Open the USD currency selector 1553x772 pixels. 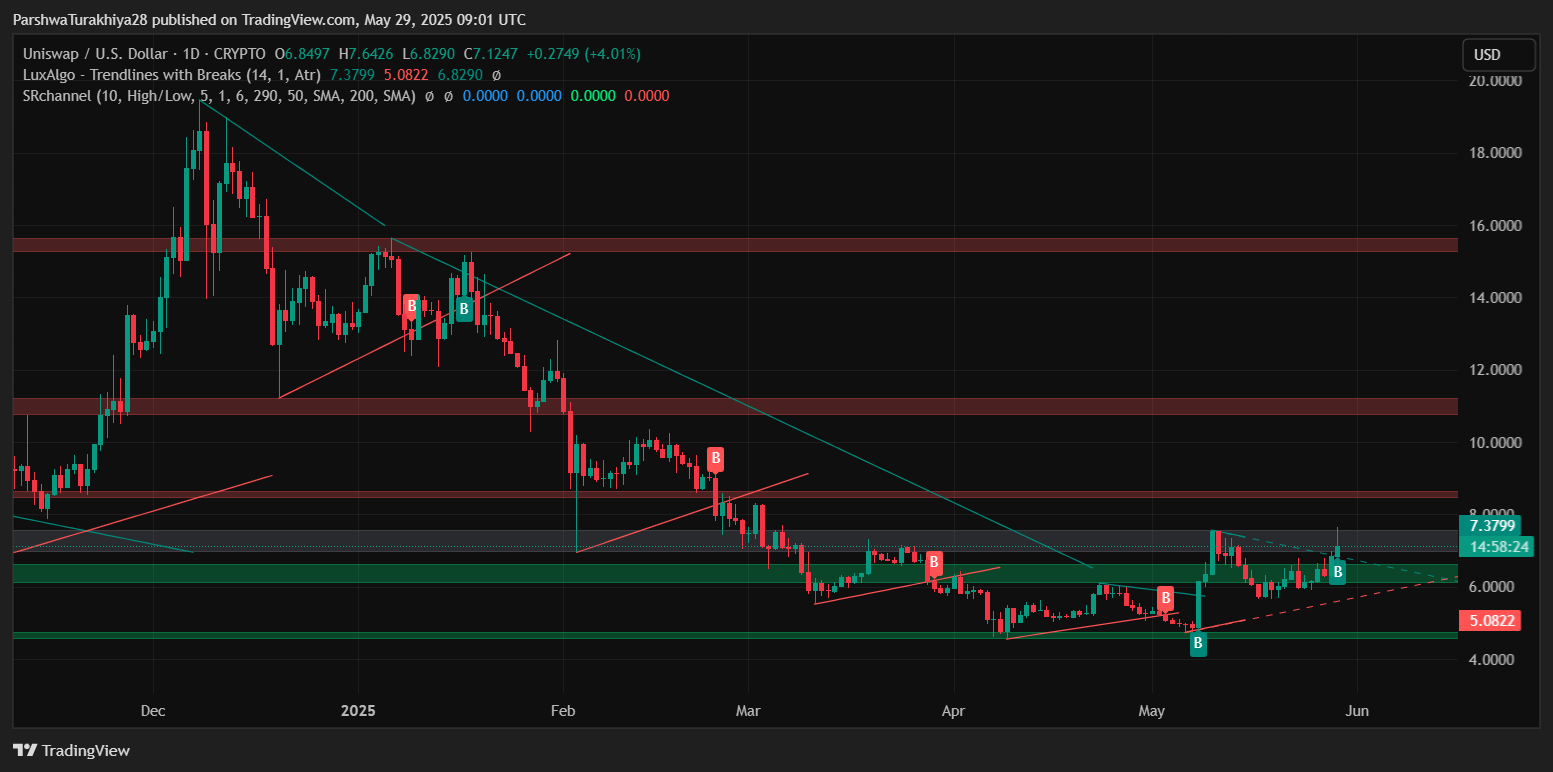click(1498, 54)
